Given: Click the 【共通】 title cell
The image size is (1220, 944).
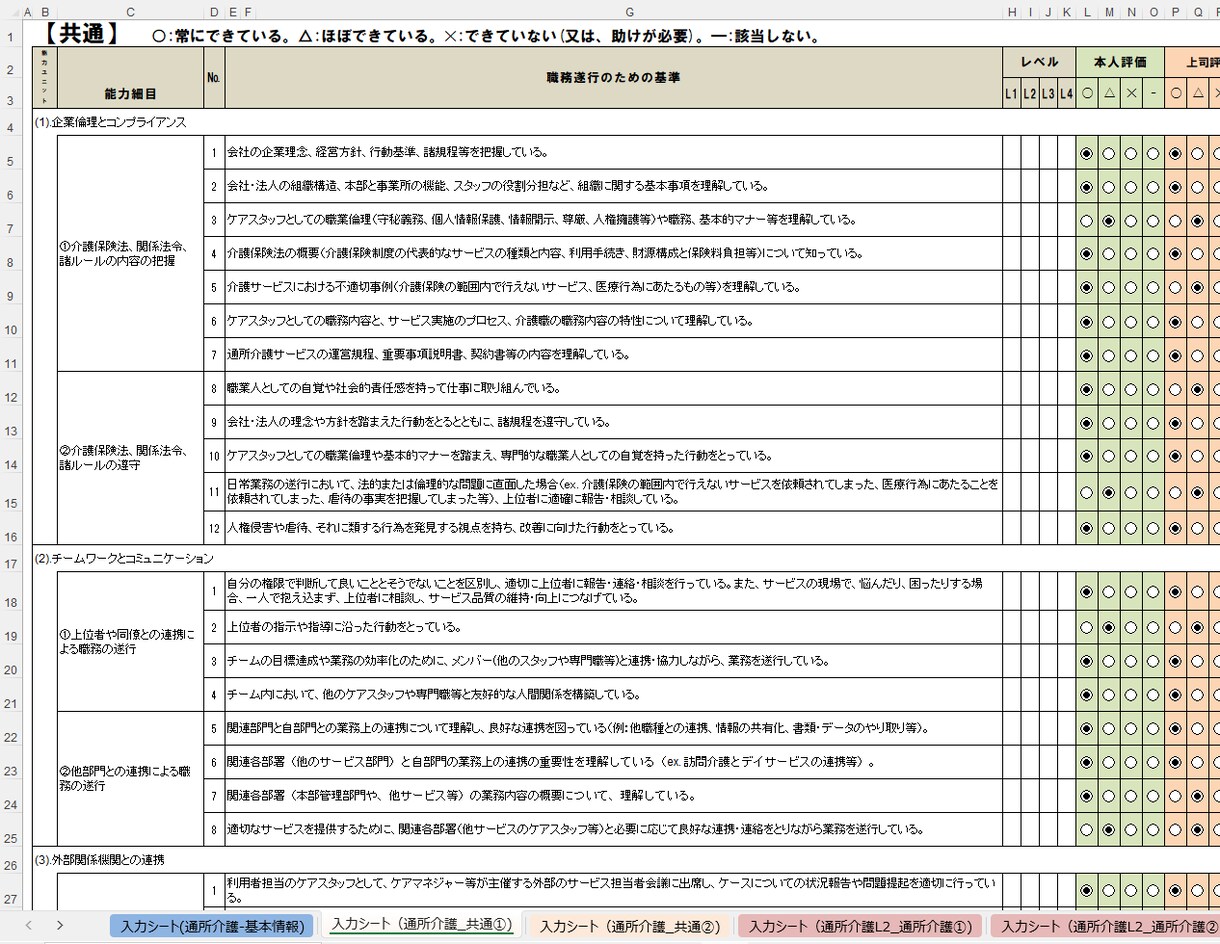Looking at the screenshot, I should click(x=82, y=34).
